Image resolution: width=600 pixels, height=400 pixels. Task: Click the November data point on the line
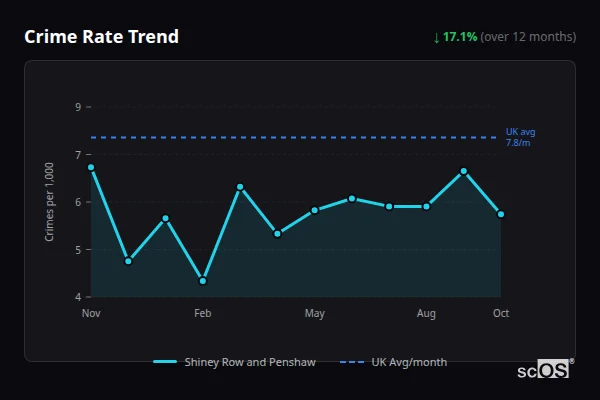pos(91,167)
